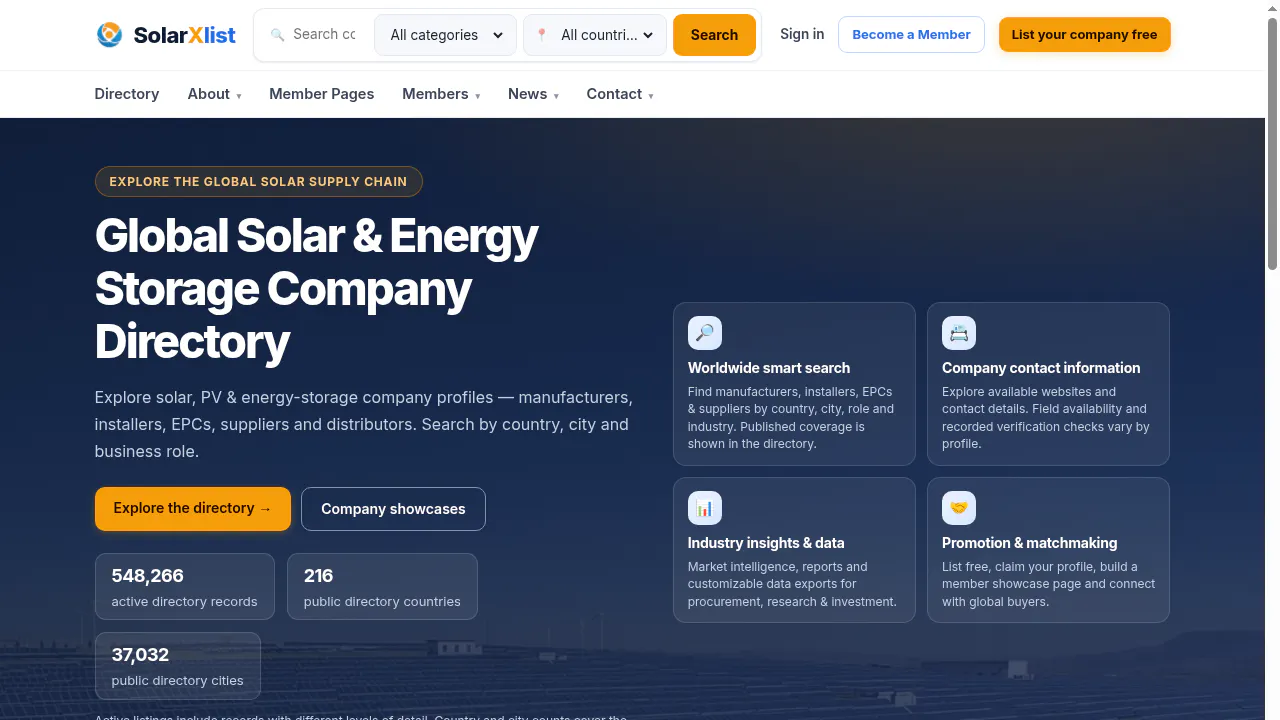Click the Industry insights chart icon
Image resolution: width=1280 pixels, height=720 pixels.
pyautogui.click(x=705, y=508)
